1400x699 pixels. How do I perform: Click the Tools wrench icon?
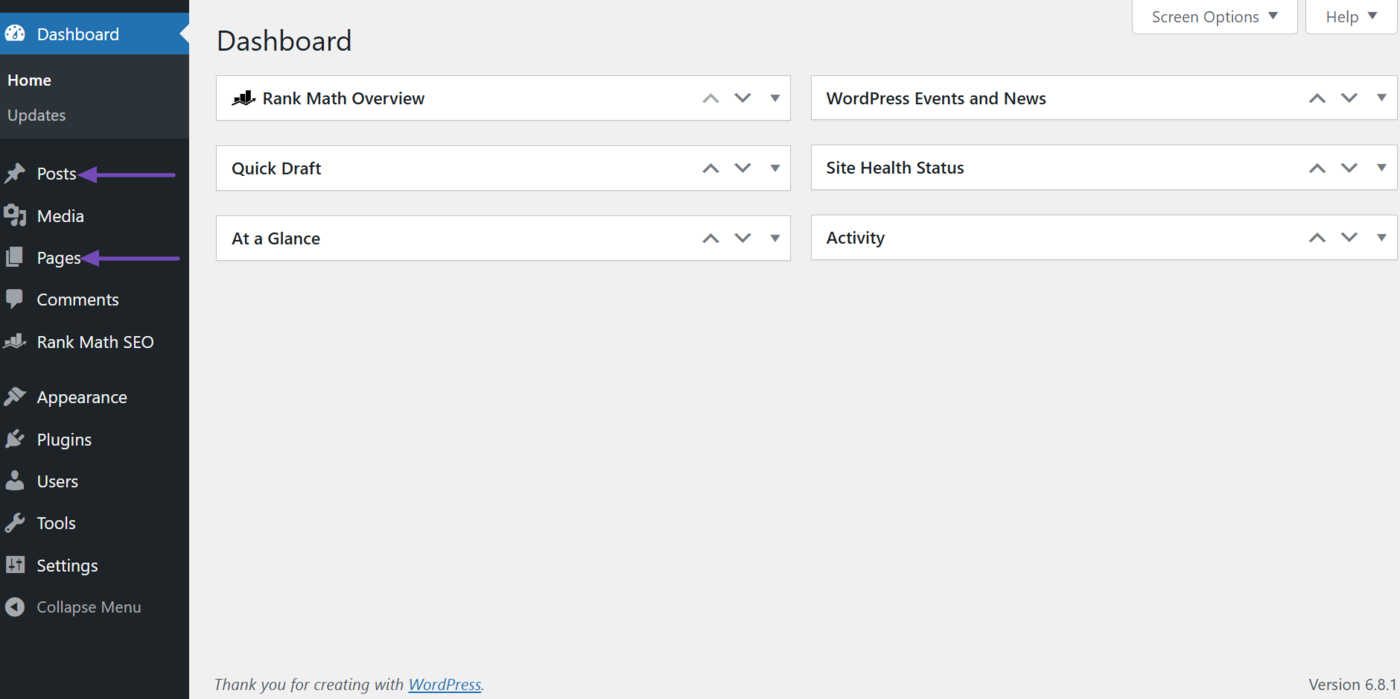[x=15, y=523]
